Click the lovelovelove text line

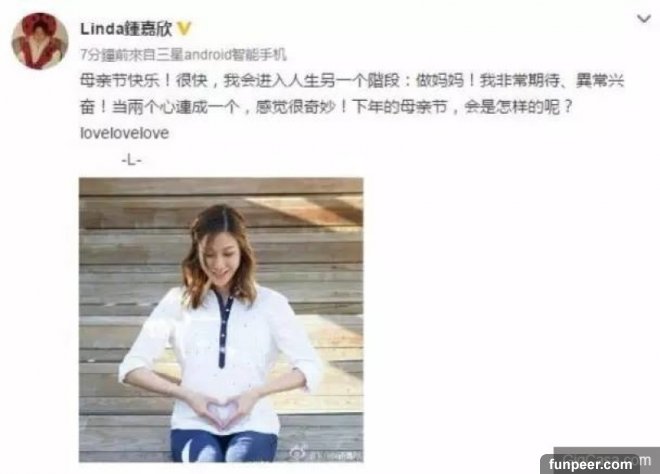coord(125,133)
